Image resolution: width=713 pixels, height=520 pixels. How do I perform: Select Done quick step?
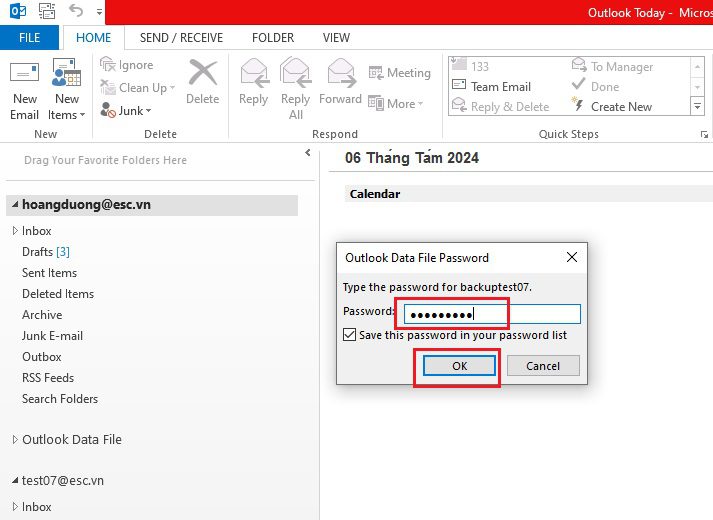pos(595,86)
